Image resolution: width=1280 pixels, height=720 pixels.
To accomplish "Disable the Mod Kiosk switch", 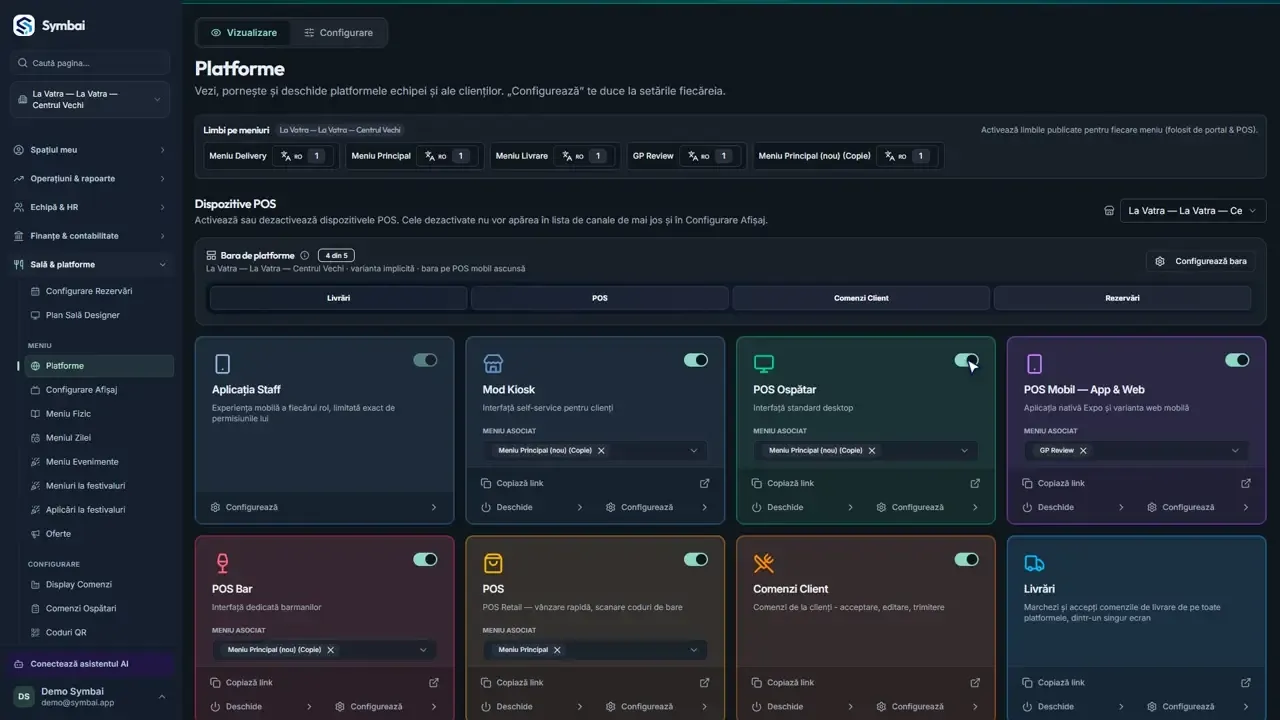I will 696,360.
